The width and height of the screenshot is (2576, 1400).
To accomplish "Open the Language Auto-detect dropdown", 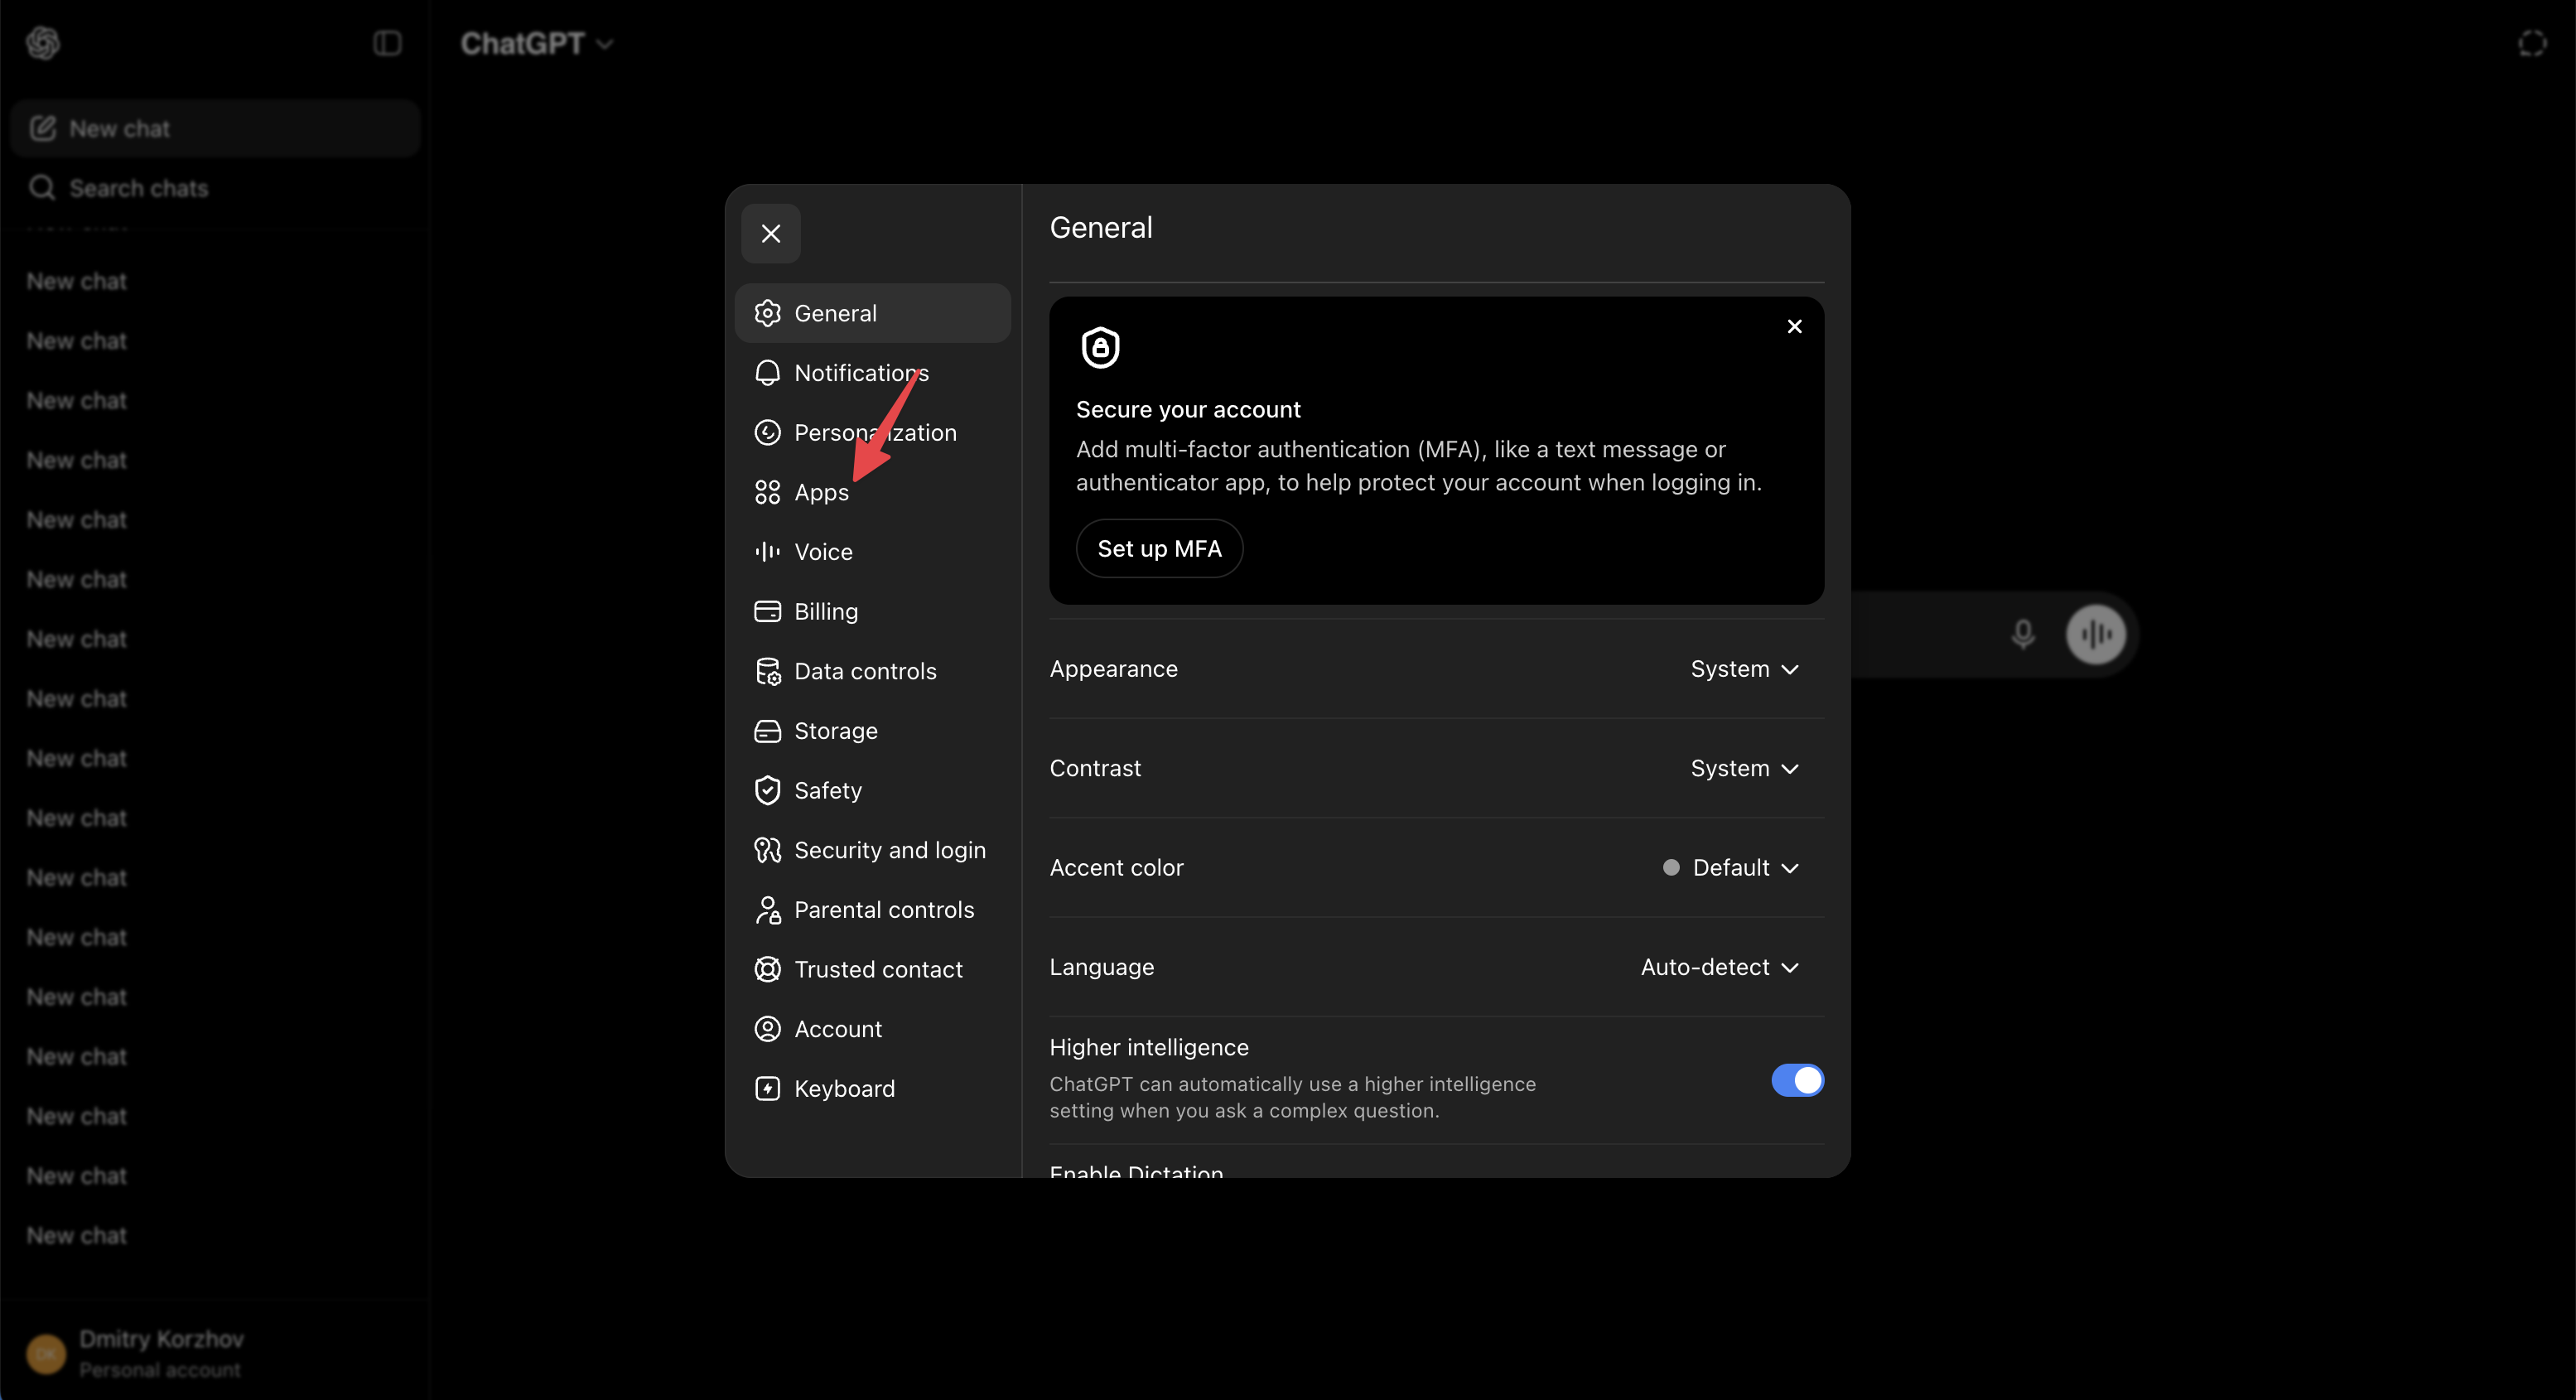I will coord(1719,967).
